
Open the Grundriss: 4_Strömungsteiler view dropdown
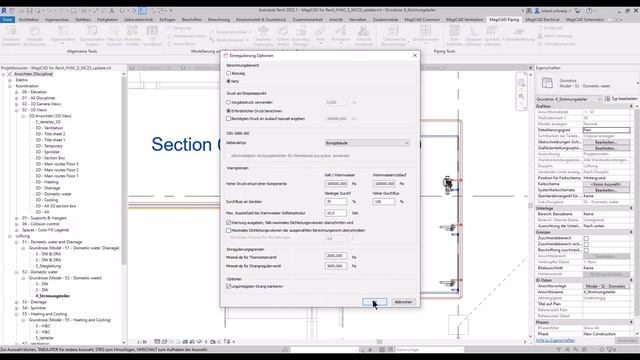pyautogui.click(x=569, y=99)
